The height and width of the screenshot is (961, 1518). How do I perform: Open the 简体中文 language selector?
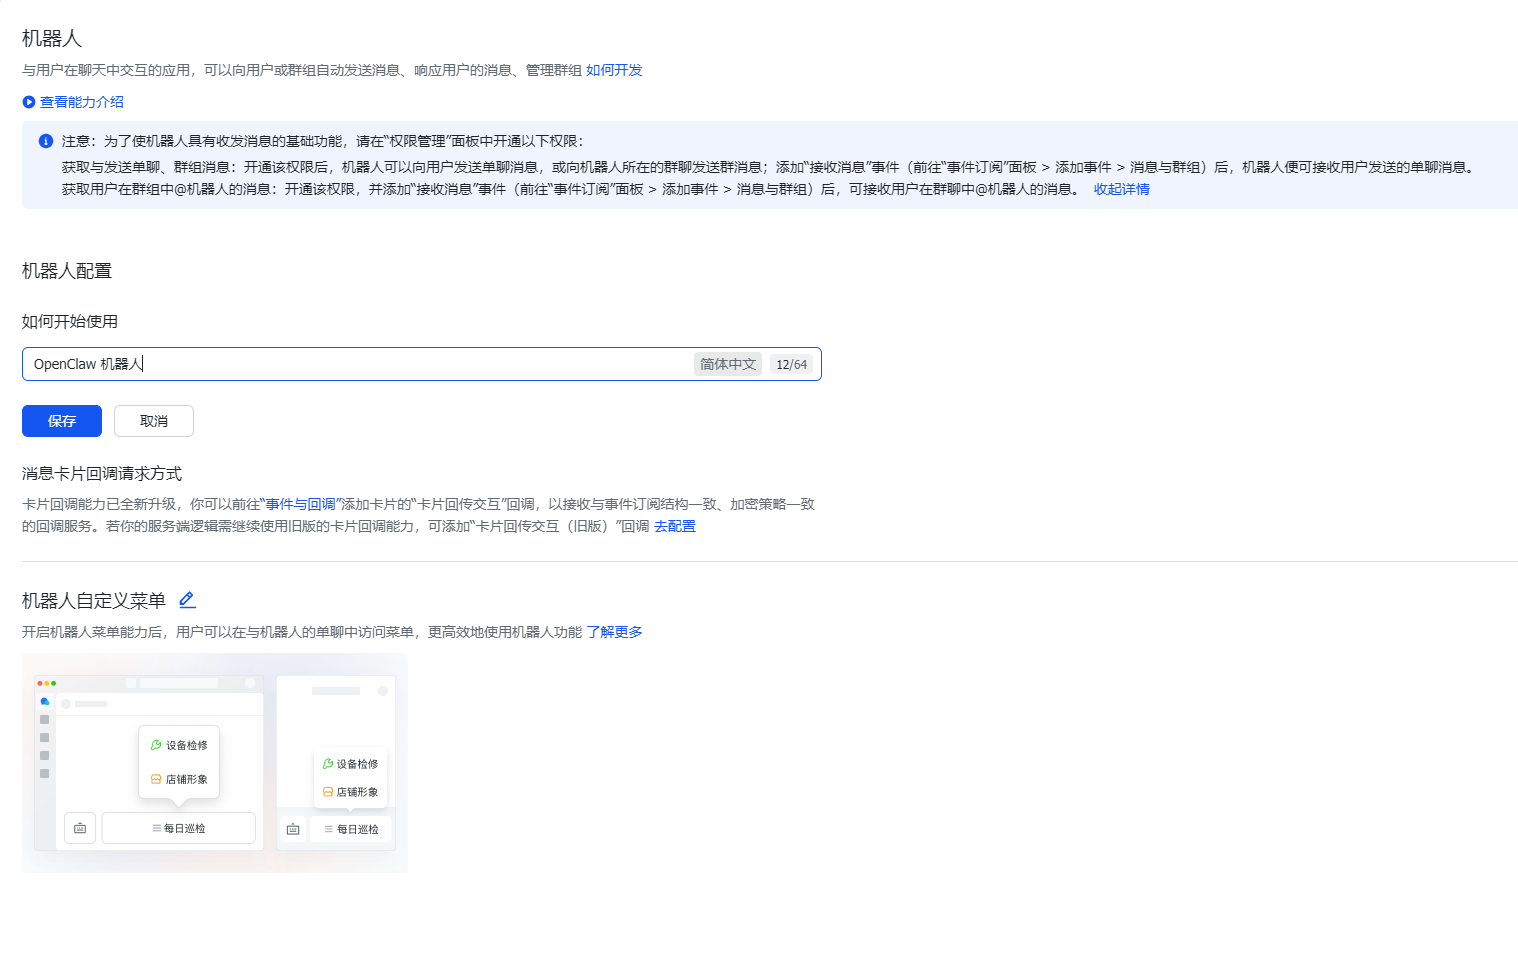point(728,364)
